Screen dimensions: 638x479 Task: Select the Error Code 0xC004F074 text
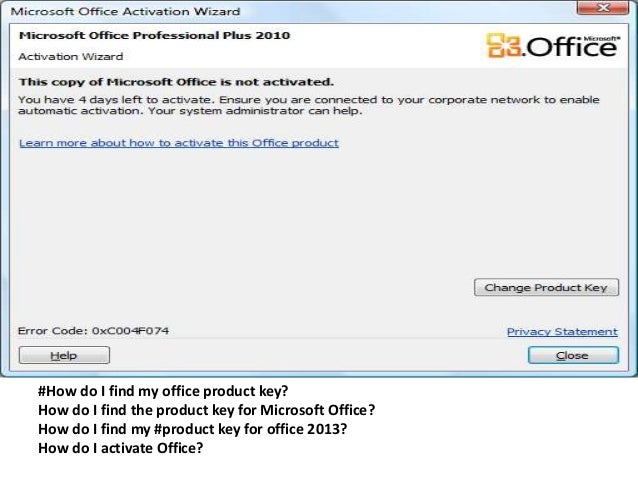tap(93, 331)
